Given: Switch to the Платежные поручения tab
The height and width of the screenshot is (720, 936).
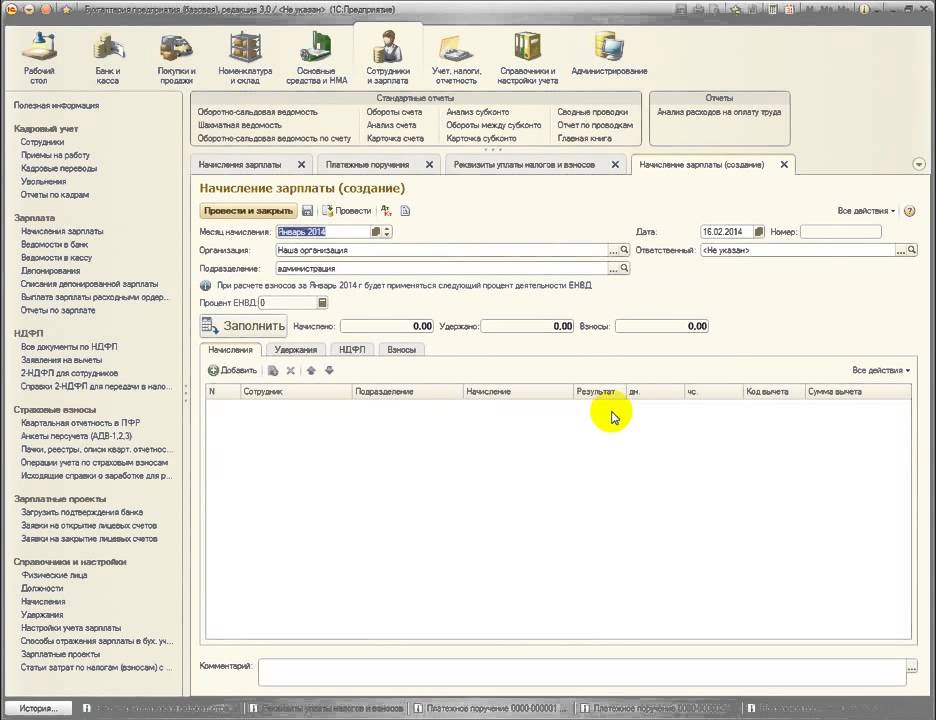Looking at the screenshot, I should click(x=368, y=164).
